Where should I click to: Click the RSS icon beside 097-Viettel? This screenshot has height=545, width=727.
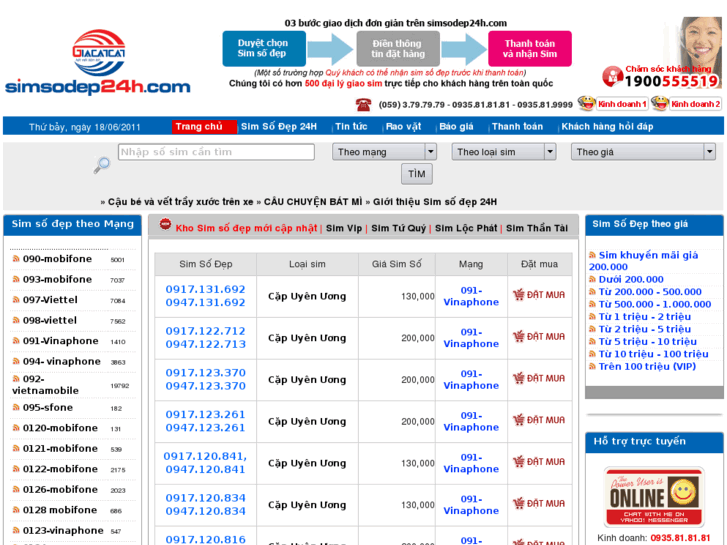point(16,299)
